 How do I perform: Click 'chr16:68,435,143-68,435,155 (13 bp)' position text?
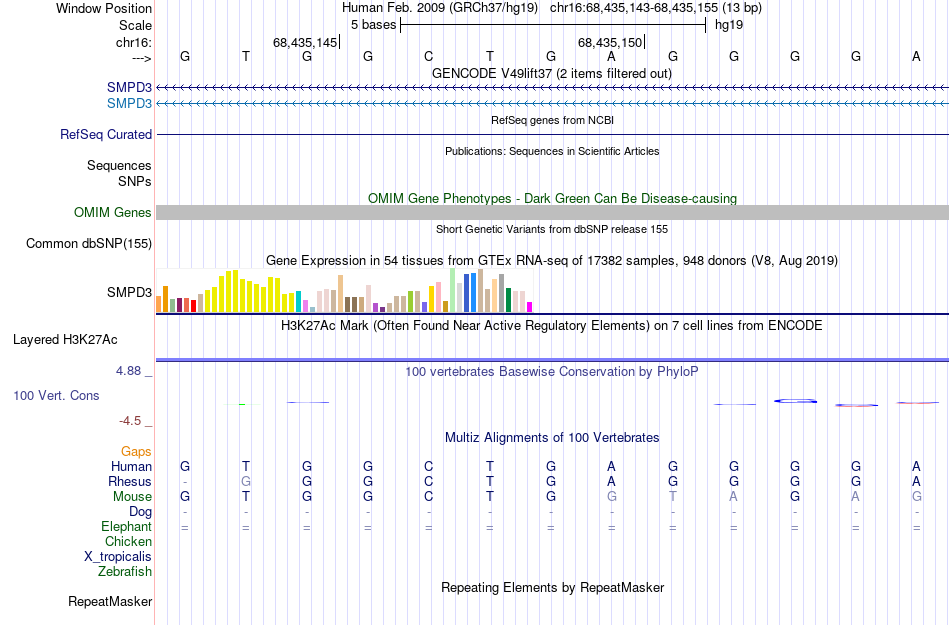[656, 8]
